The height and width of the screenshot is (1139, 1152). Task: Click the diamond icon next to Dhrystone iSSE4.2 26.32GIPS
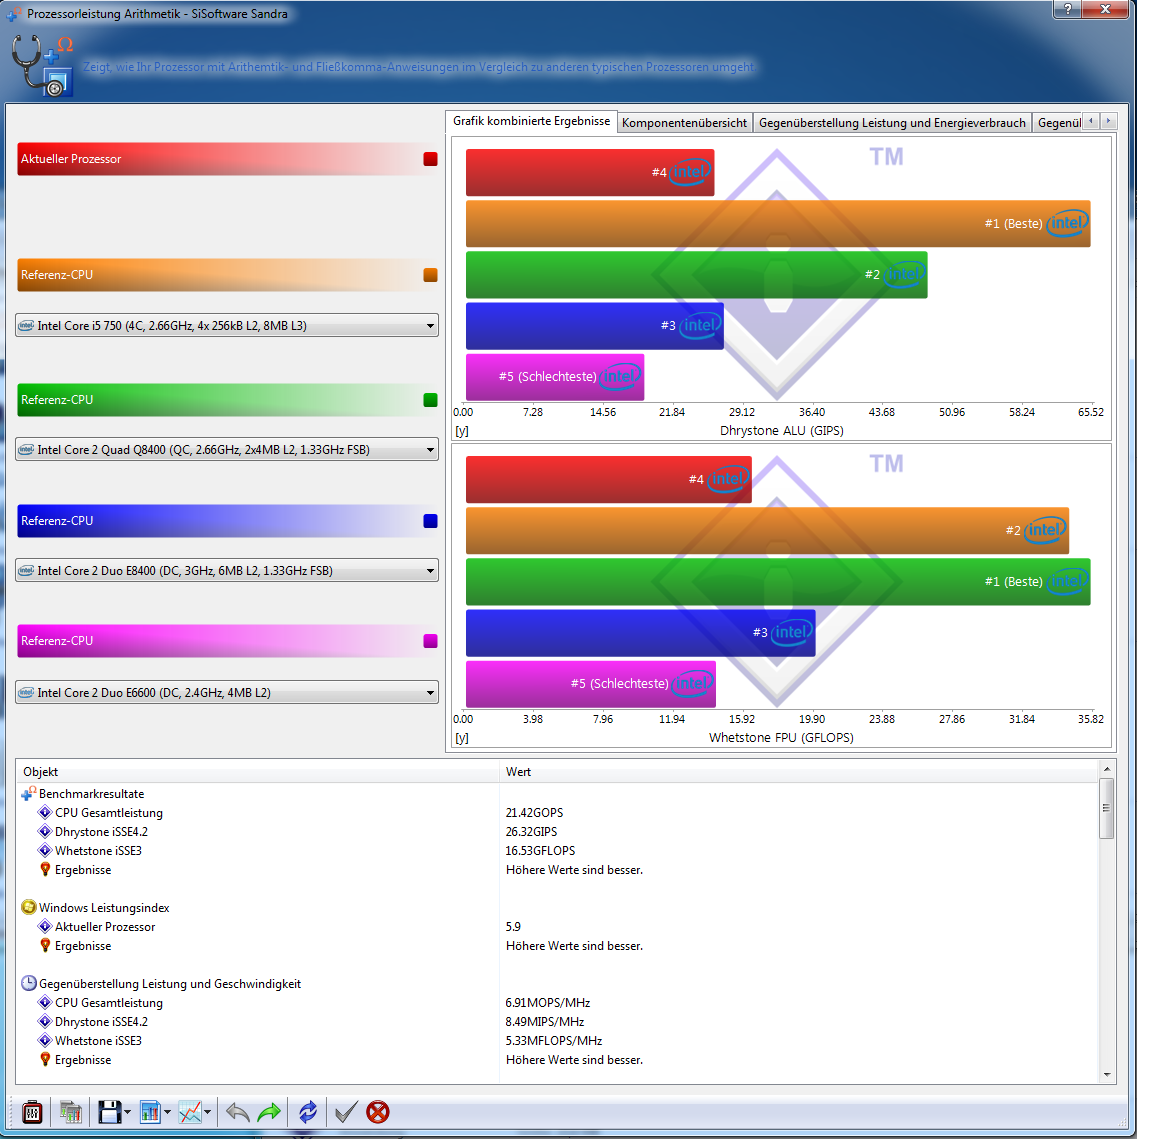(45, 831)
